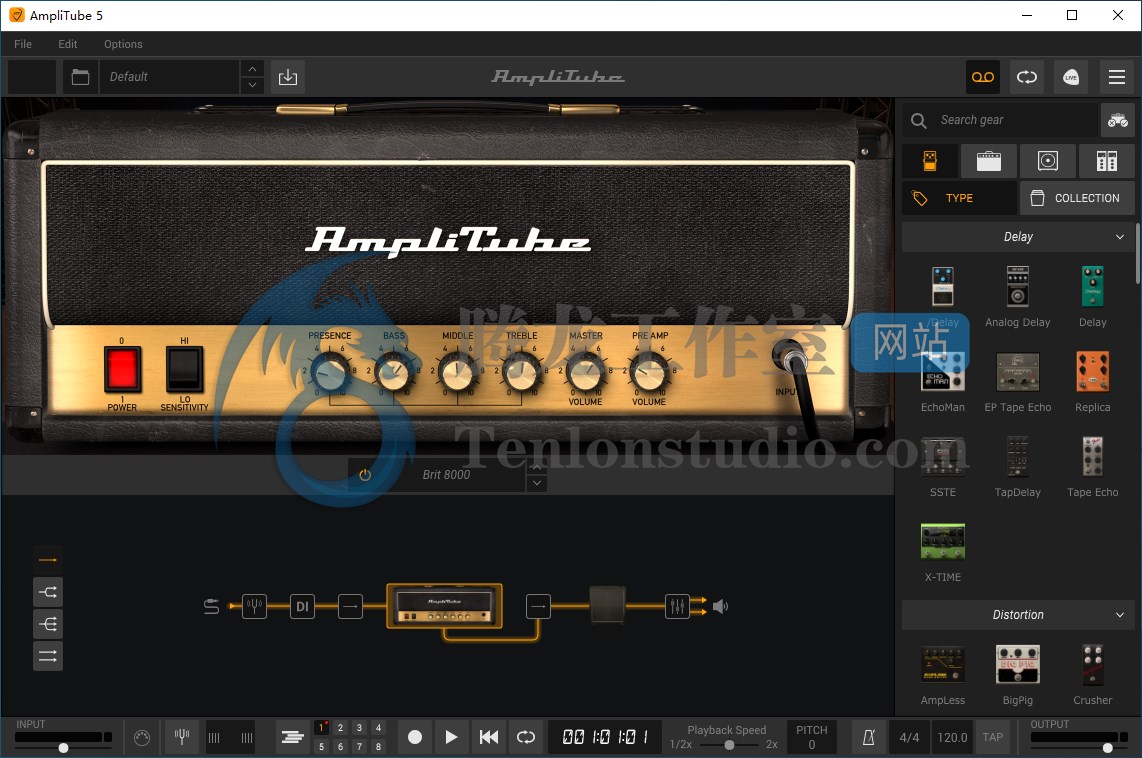The height and width of the screenshot is (758, 1142).
Task: Open the tape recorder panel
Action: tap(982, 76)
